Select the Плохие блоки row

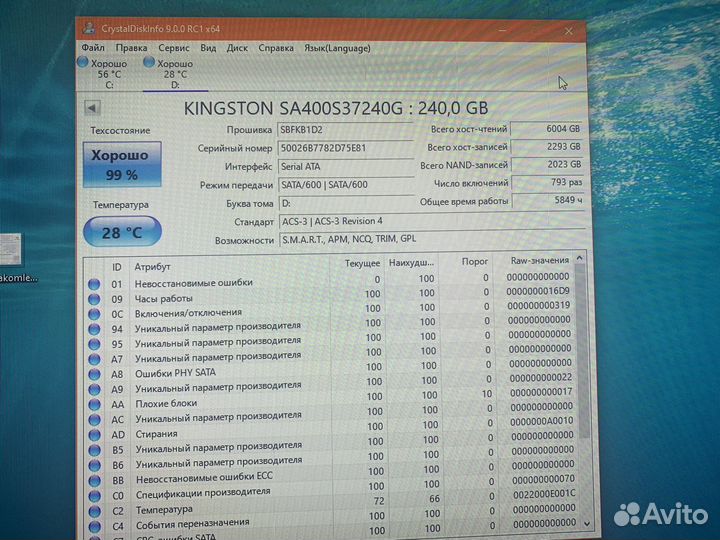point(331,400)
